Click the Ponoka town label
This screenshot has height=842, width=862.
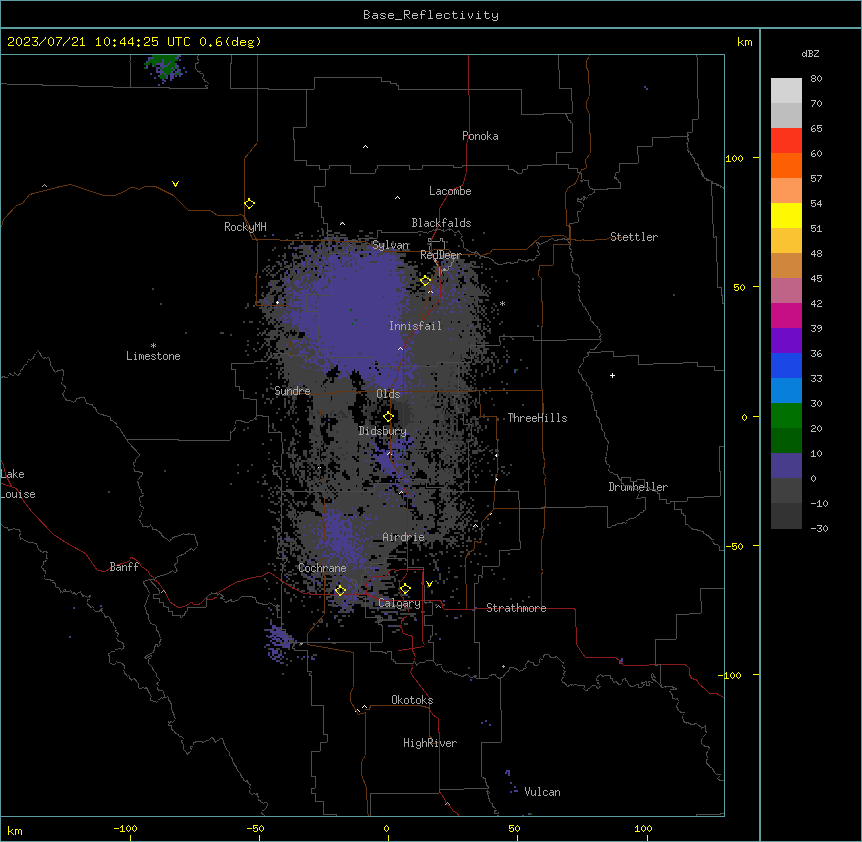pyautogui.click(x=480, y=136)
